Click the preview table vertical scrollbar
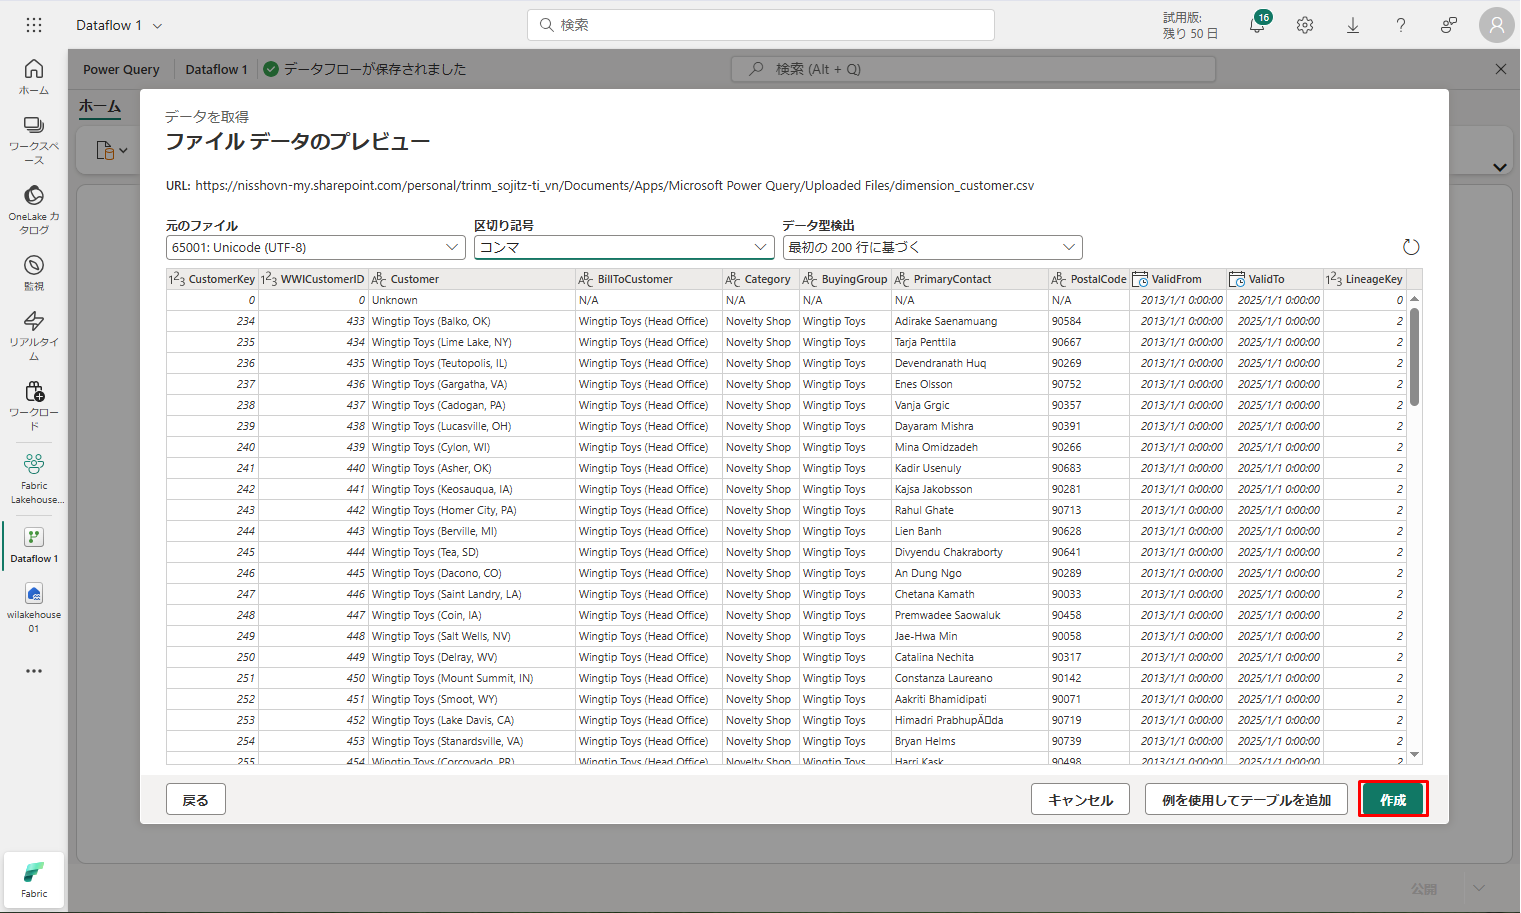The height and width of the screenshot is (913, 1521). pos(1414,356)
